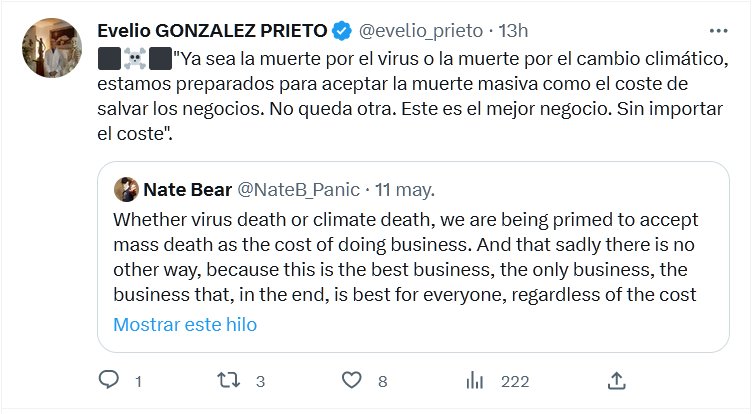This screenshot has height=414, width=754.
Task: Click the Mostrar este hilo link
Action: coord(185,324)
